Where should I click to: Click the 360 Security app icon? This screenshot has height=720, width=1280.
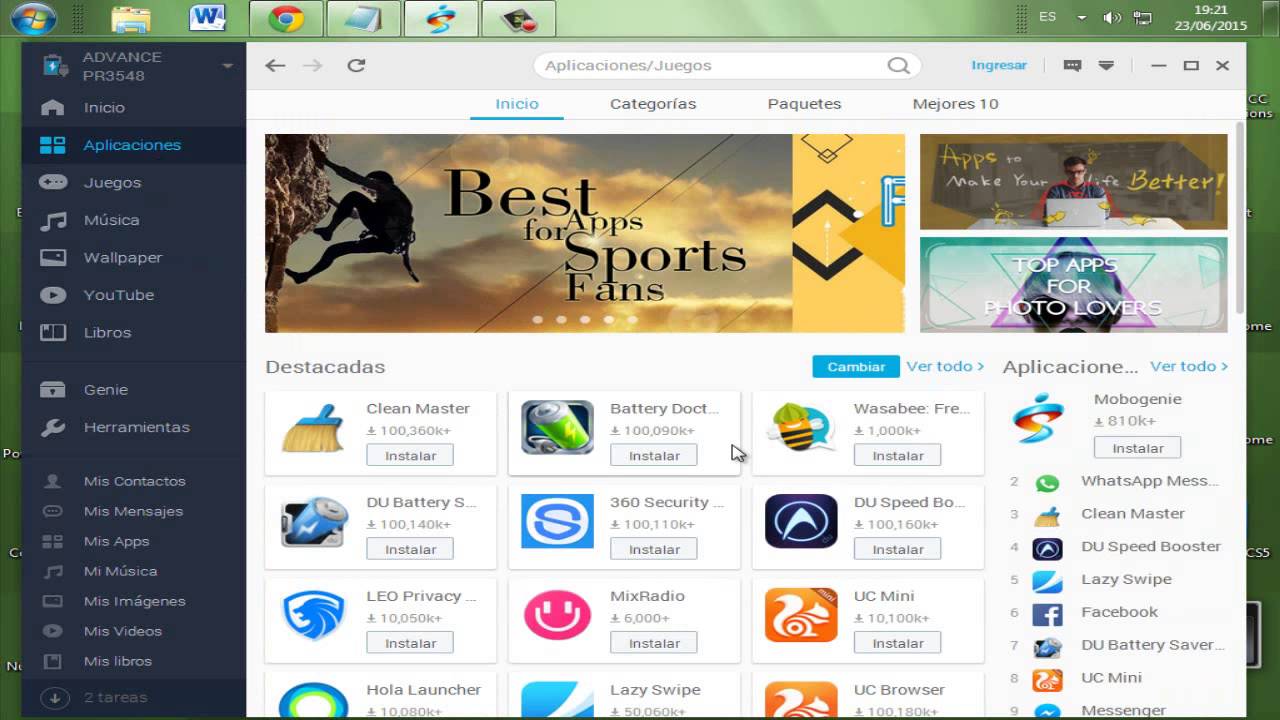[557, 521]
